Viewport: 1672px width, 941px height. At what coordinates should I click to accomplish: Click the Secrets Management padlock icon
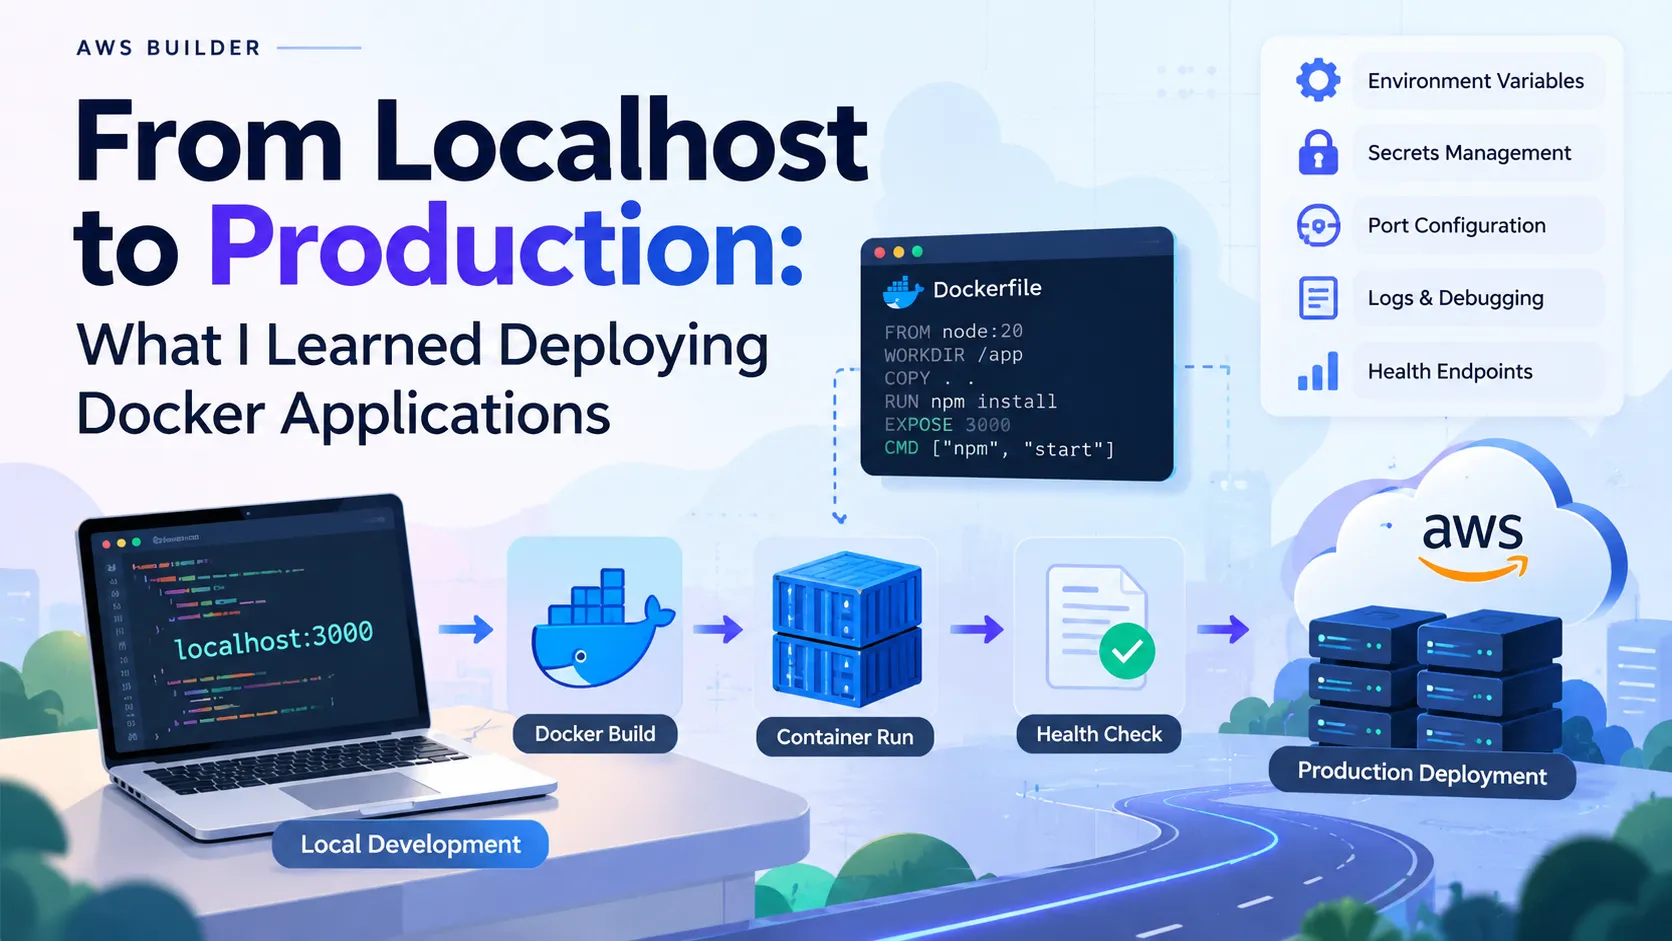[x=1318, y=152]
